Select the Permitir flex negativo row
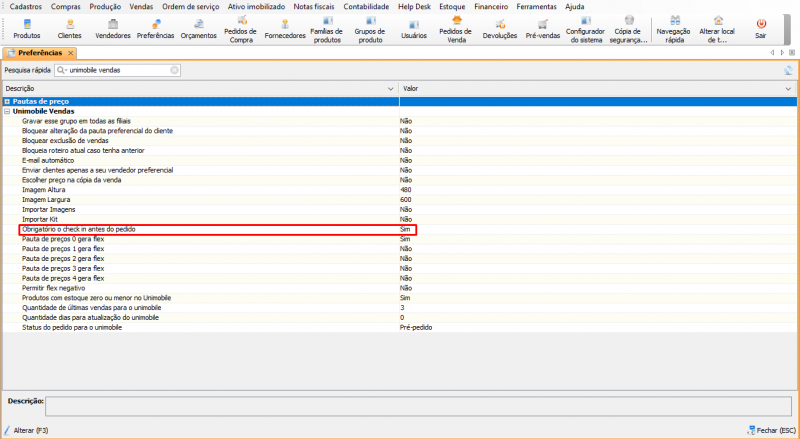 [400, 288]
